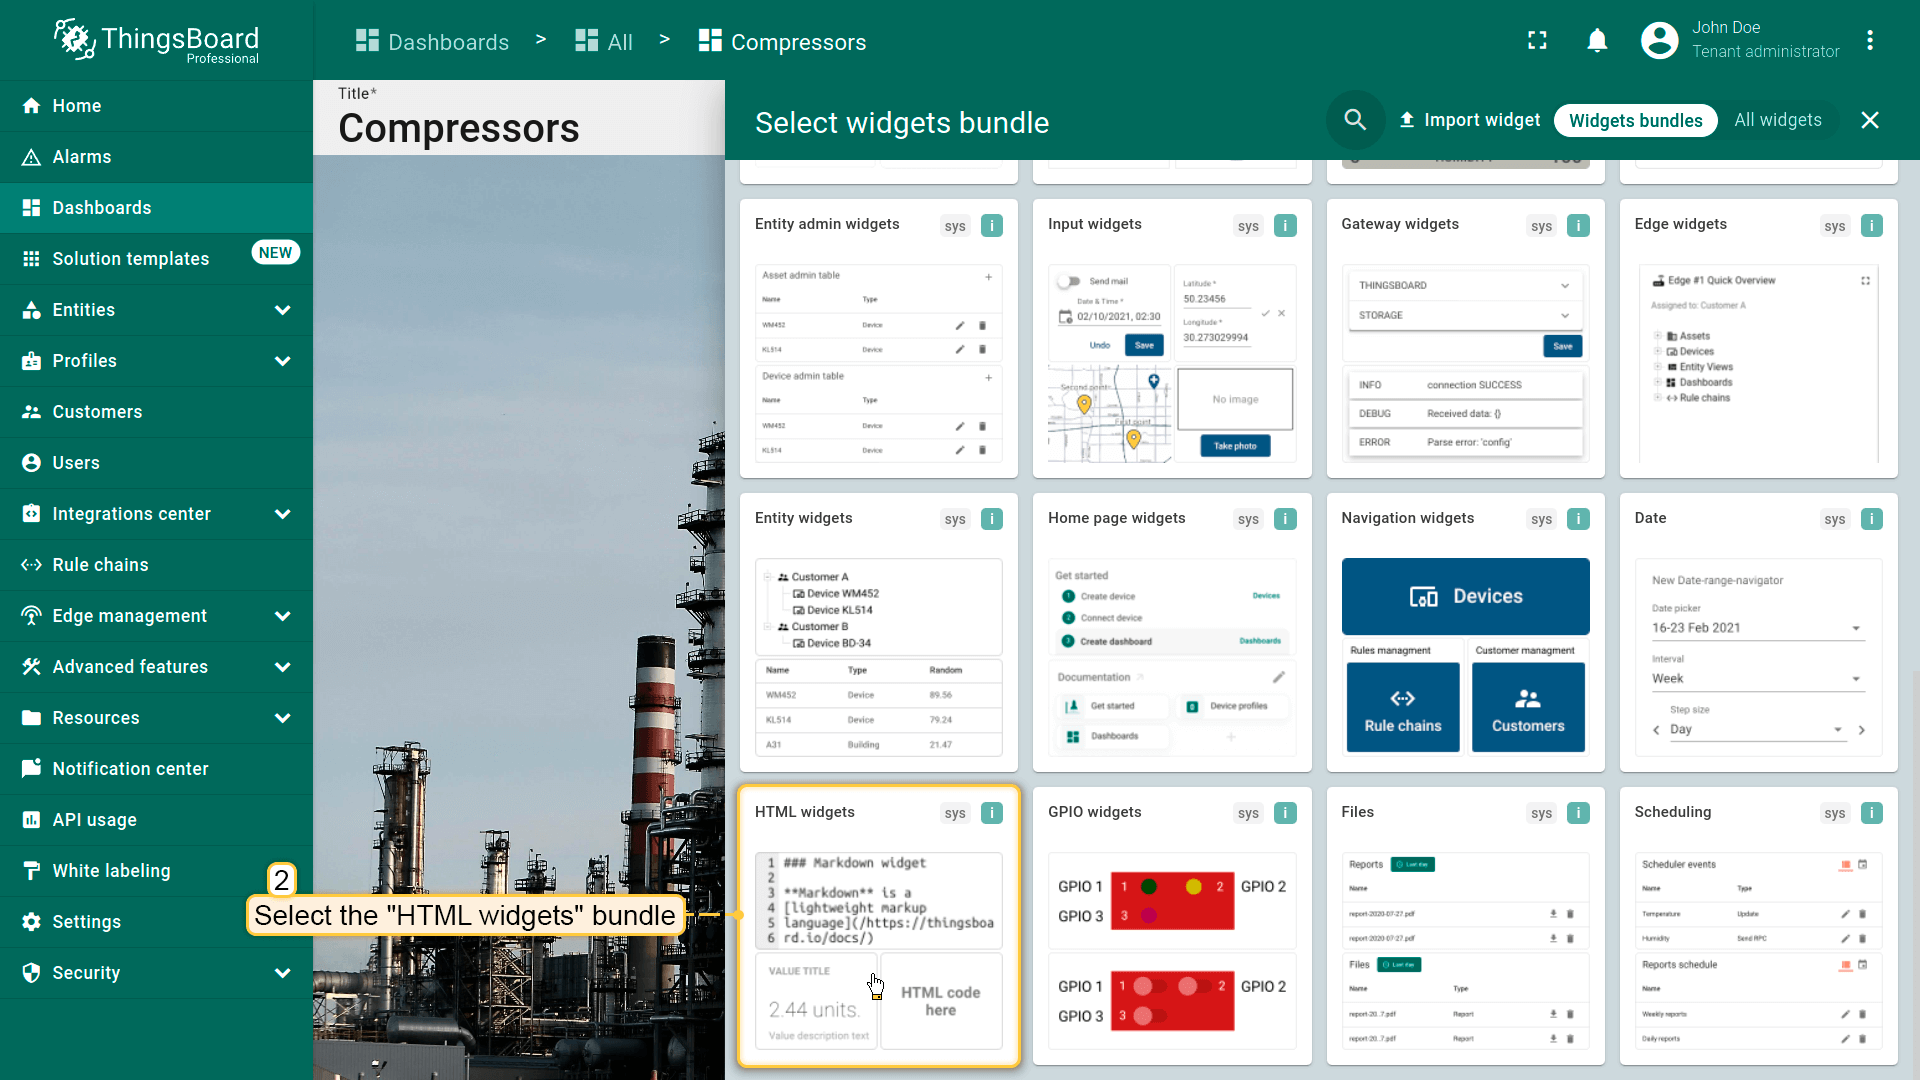Click info icon on HTML widgets bundle
The width and height of the screenshot is (1920, 1080).
992,813
